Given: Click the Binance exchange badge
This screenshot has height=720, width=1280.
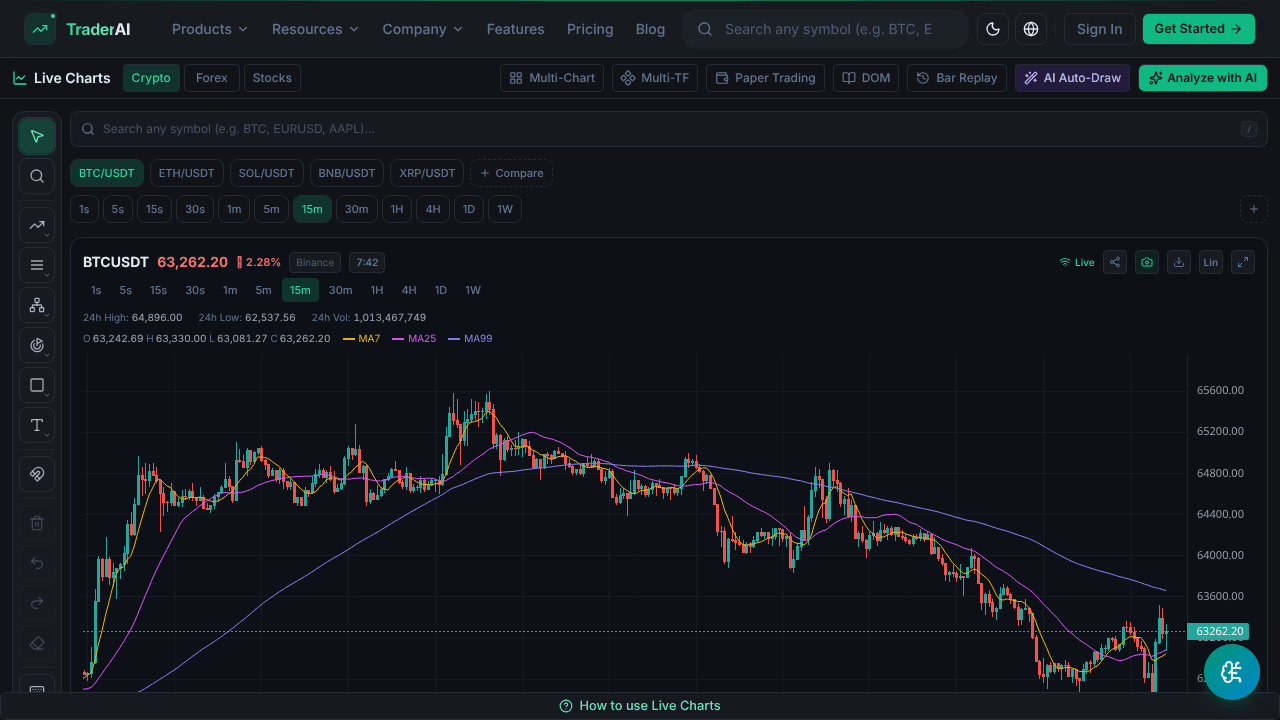Looking at the screenshot, I should [315, 262].
